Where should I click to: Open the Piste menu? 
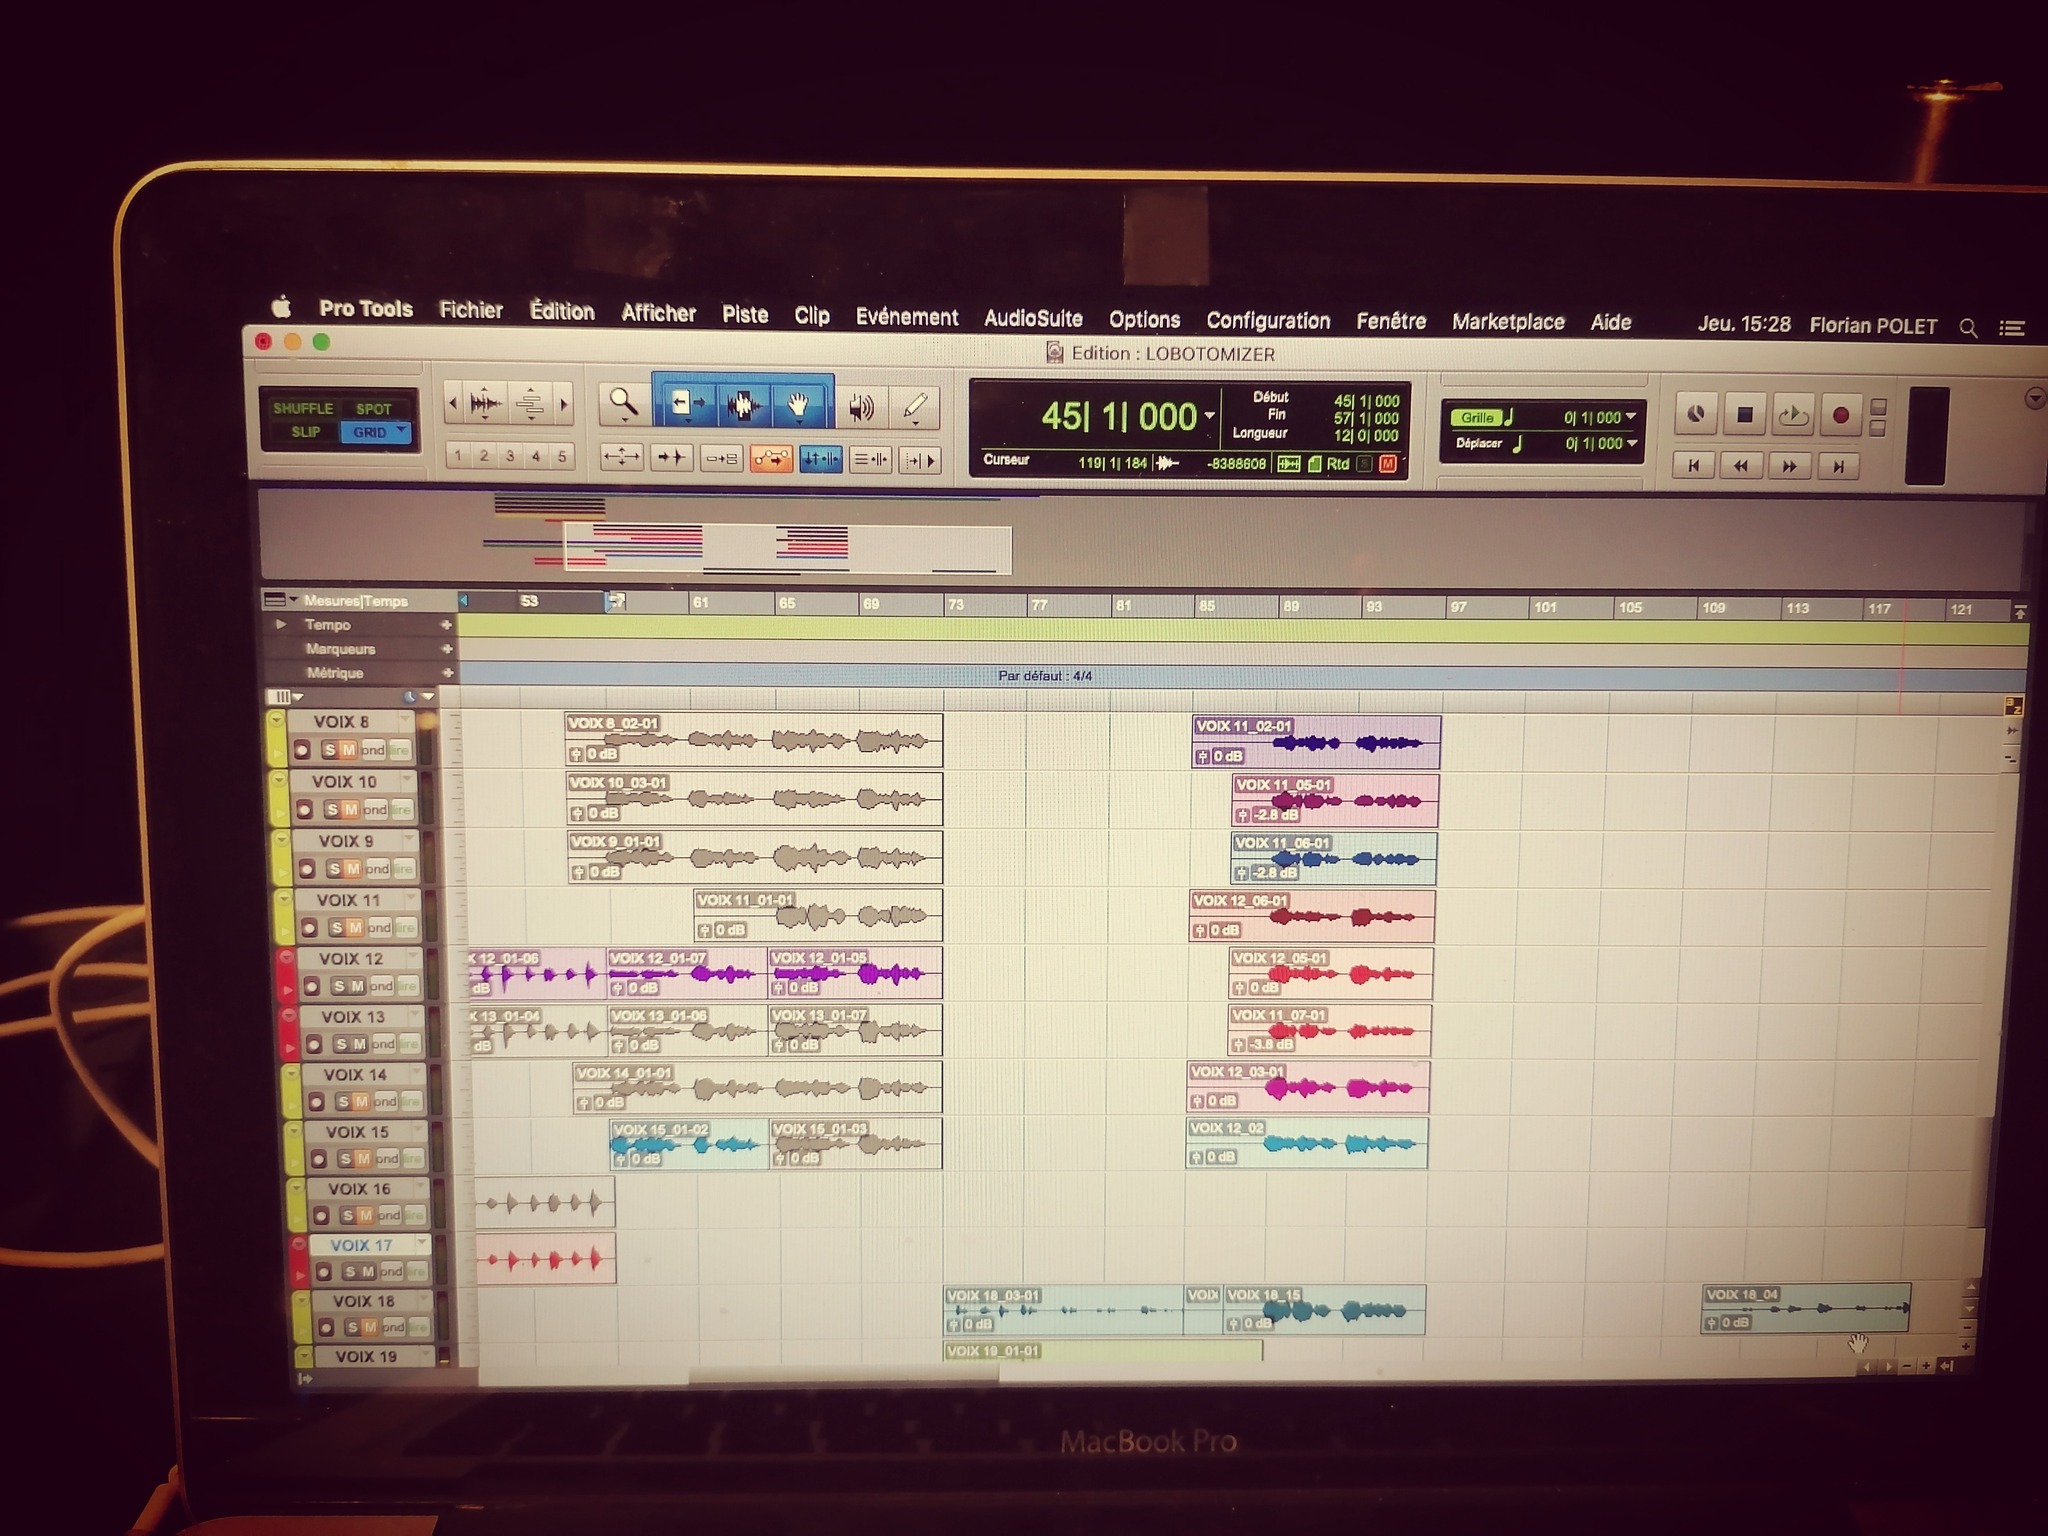point(745,315)
